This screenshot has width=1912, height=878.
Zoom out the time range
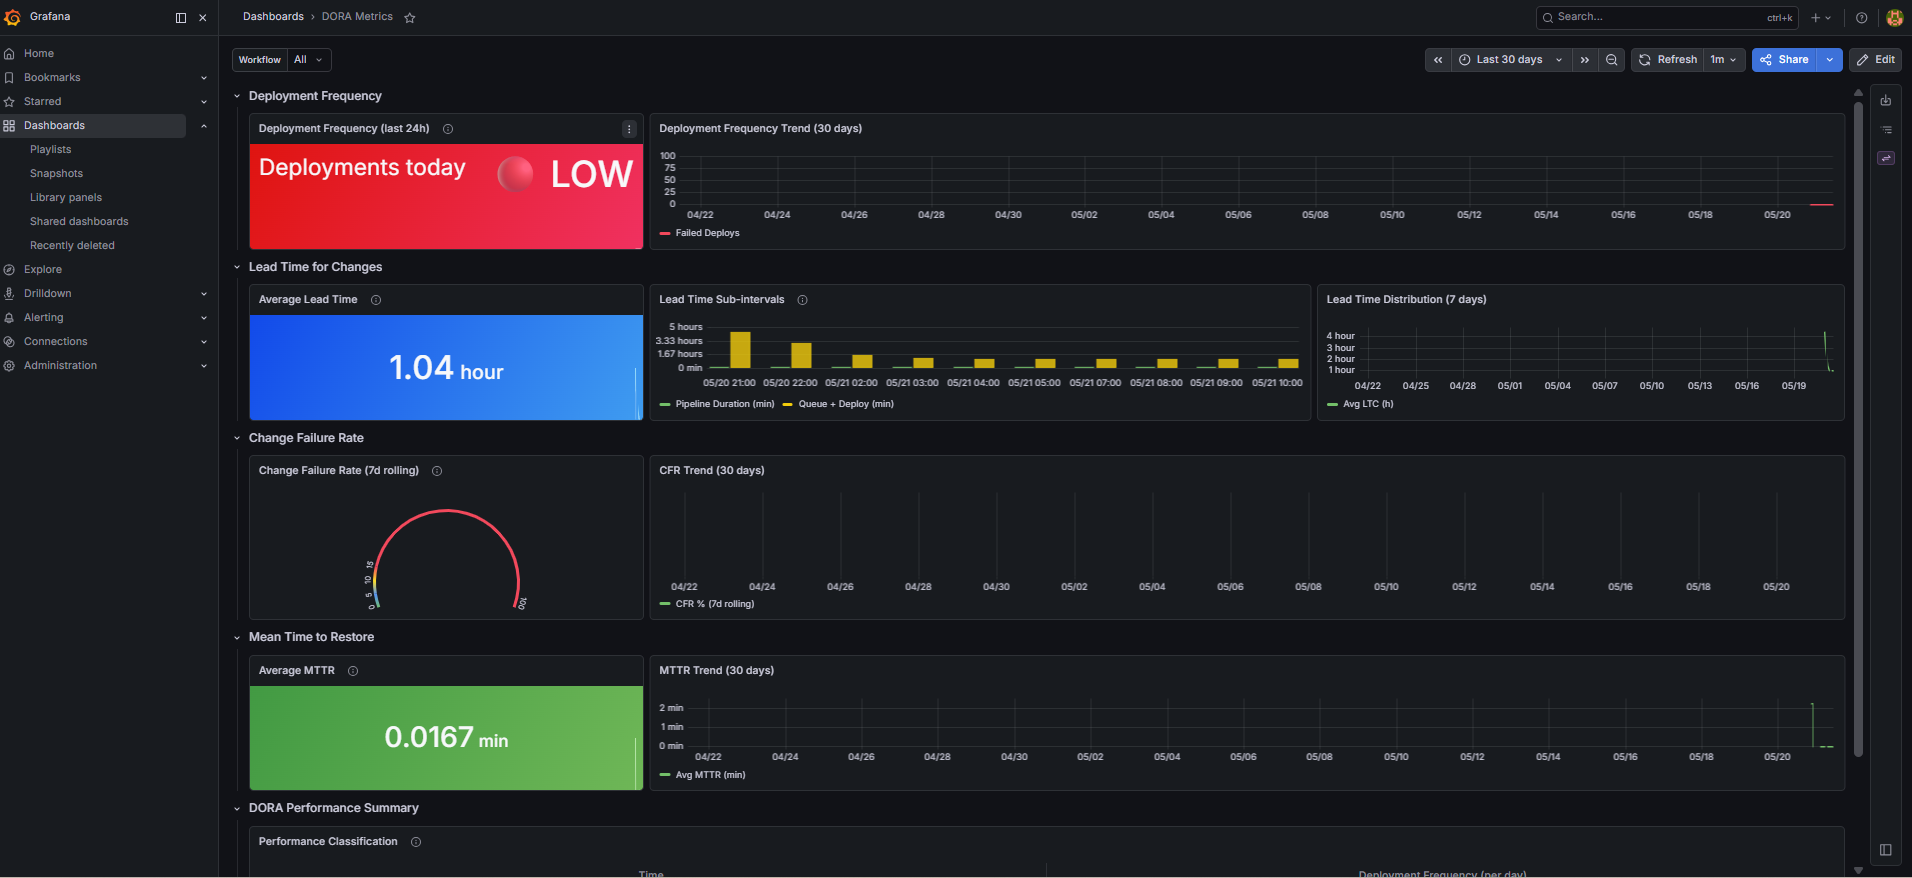pyautogui.click(x=1612, y=60)
